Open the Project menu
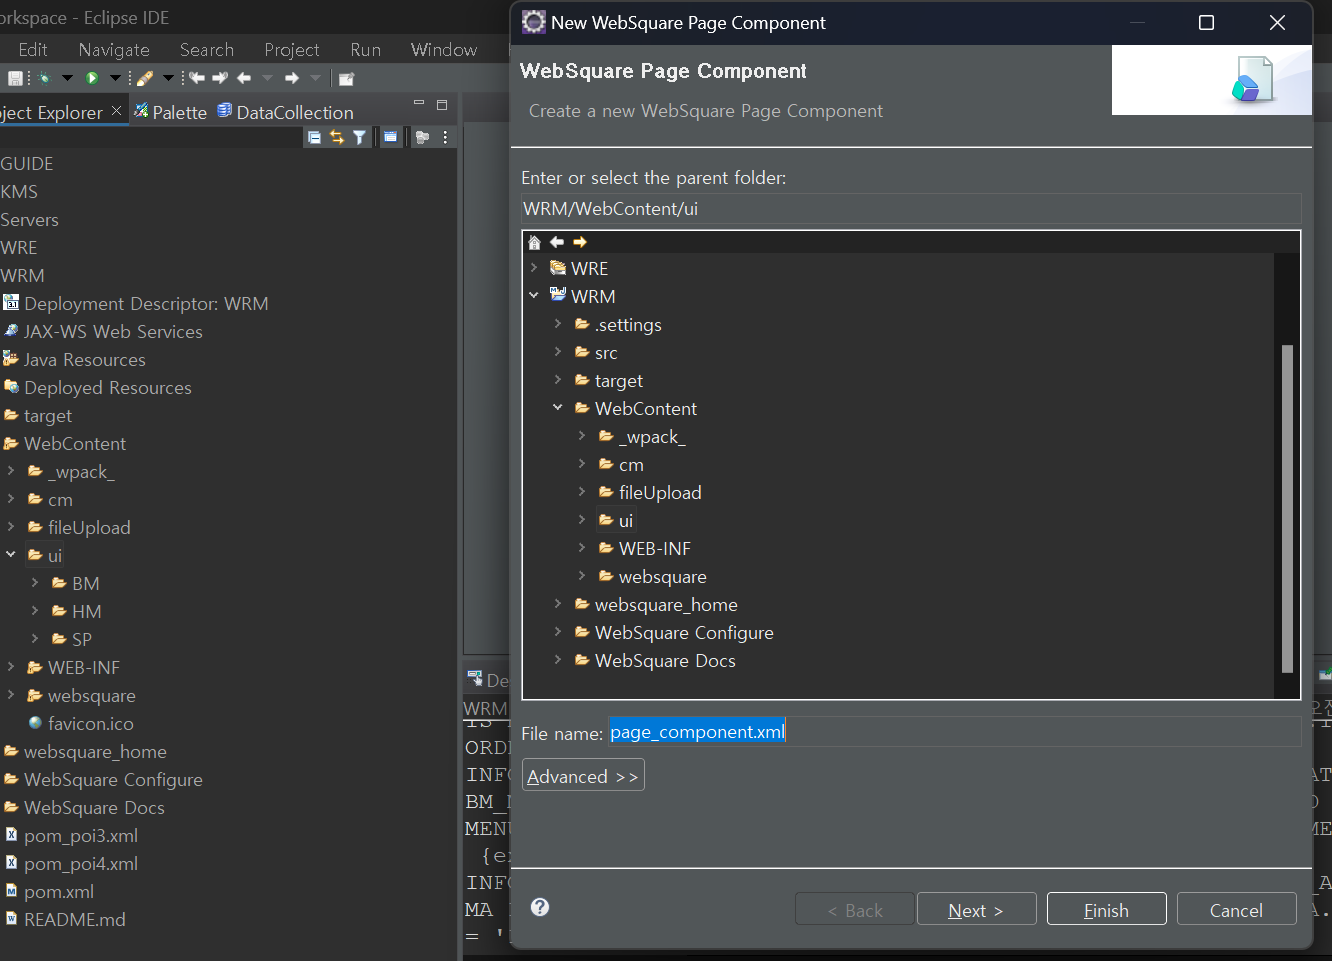Viewport: 1332px width, 961px height. 292,49
